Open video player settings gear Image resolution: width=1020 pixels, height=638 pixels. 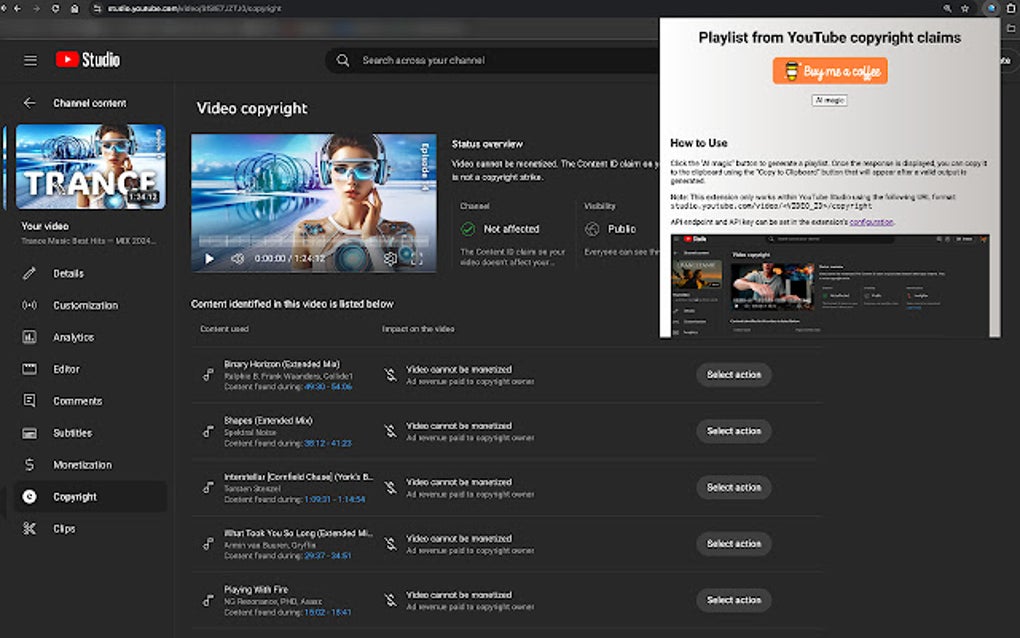390,259
